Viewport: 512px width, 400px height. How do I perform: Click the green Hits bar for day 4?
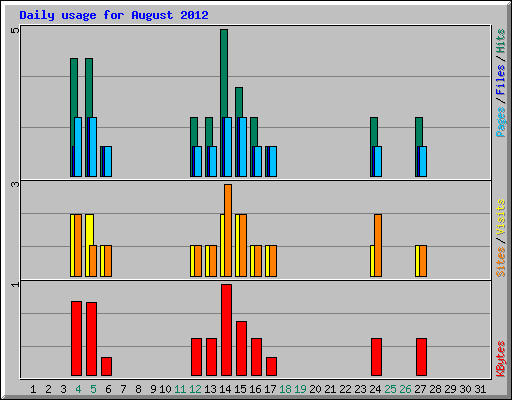click(74, 88)
